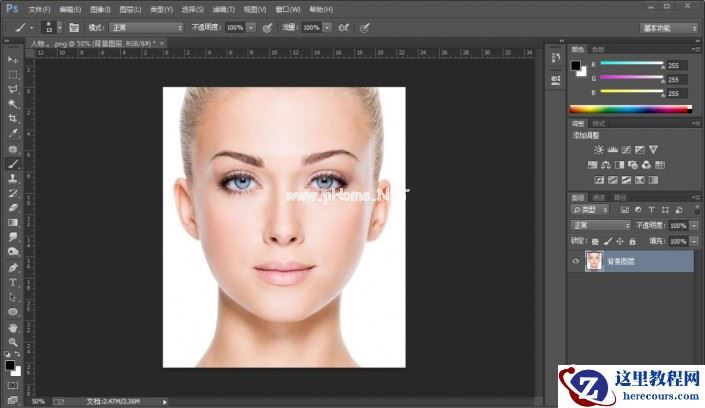
Task: Pick the Eyedropper tool
Action: click(13, 133)
